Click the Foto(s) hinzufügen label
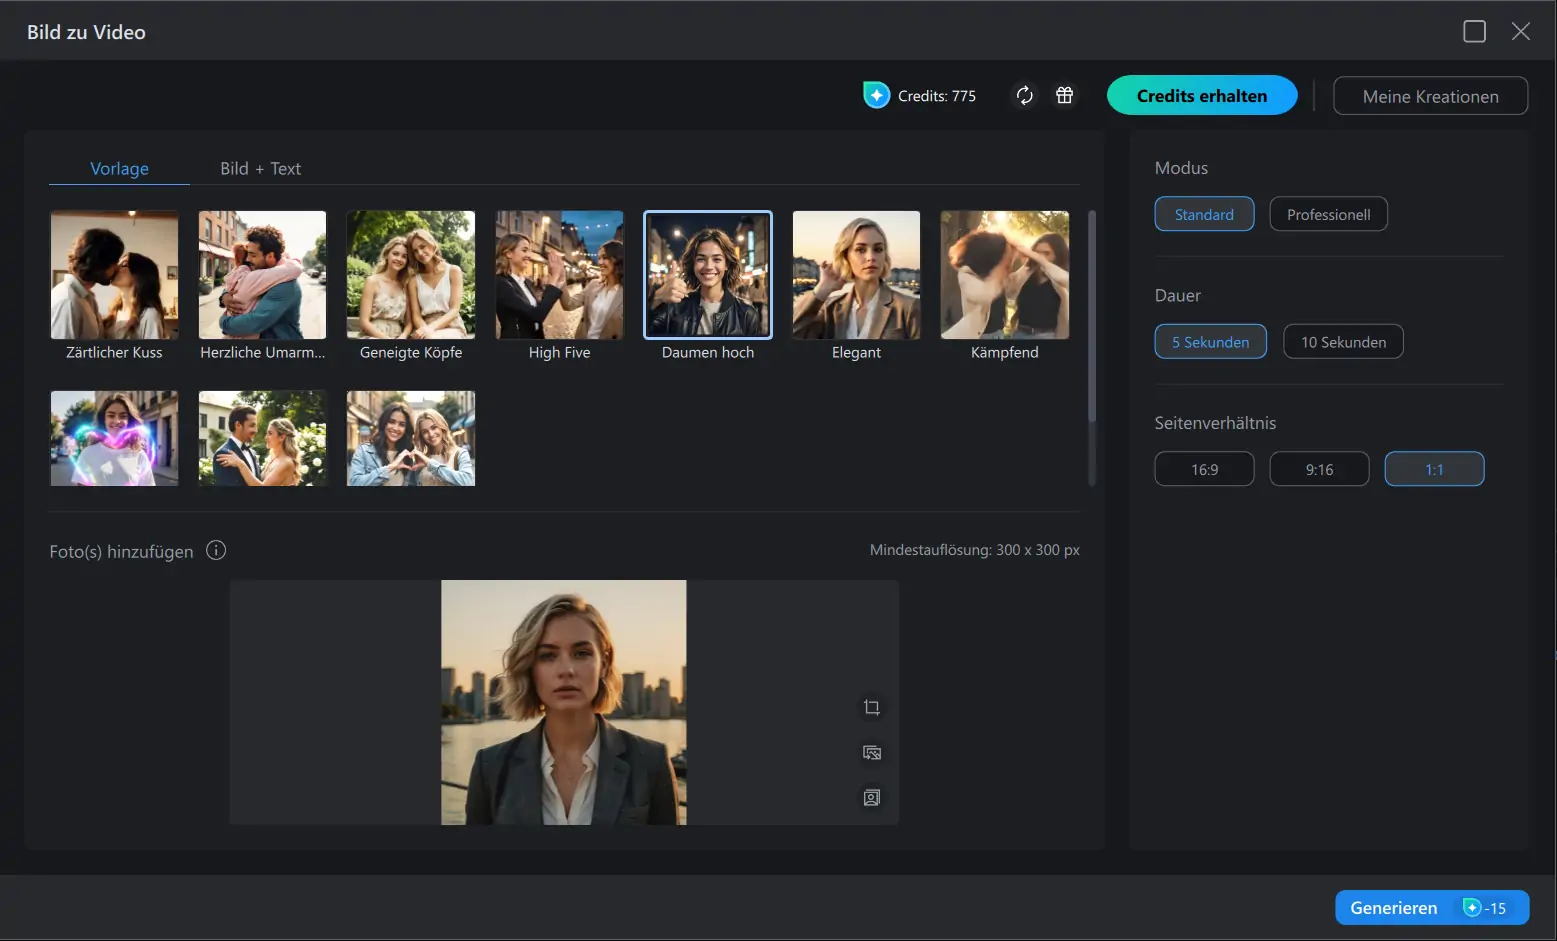Image resolution: width=1557 pixels, height=941 pixels. coord(121,551)
